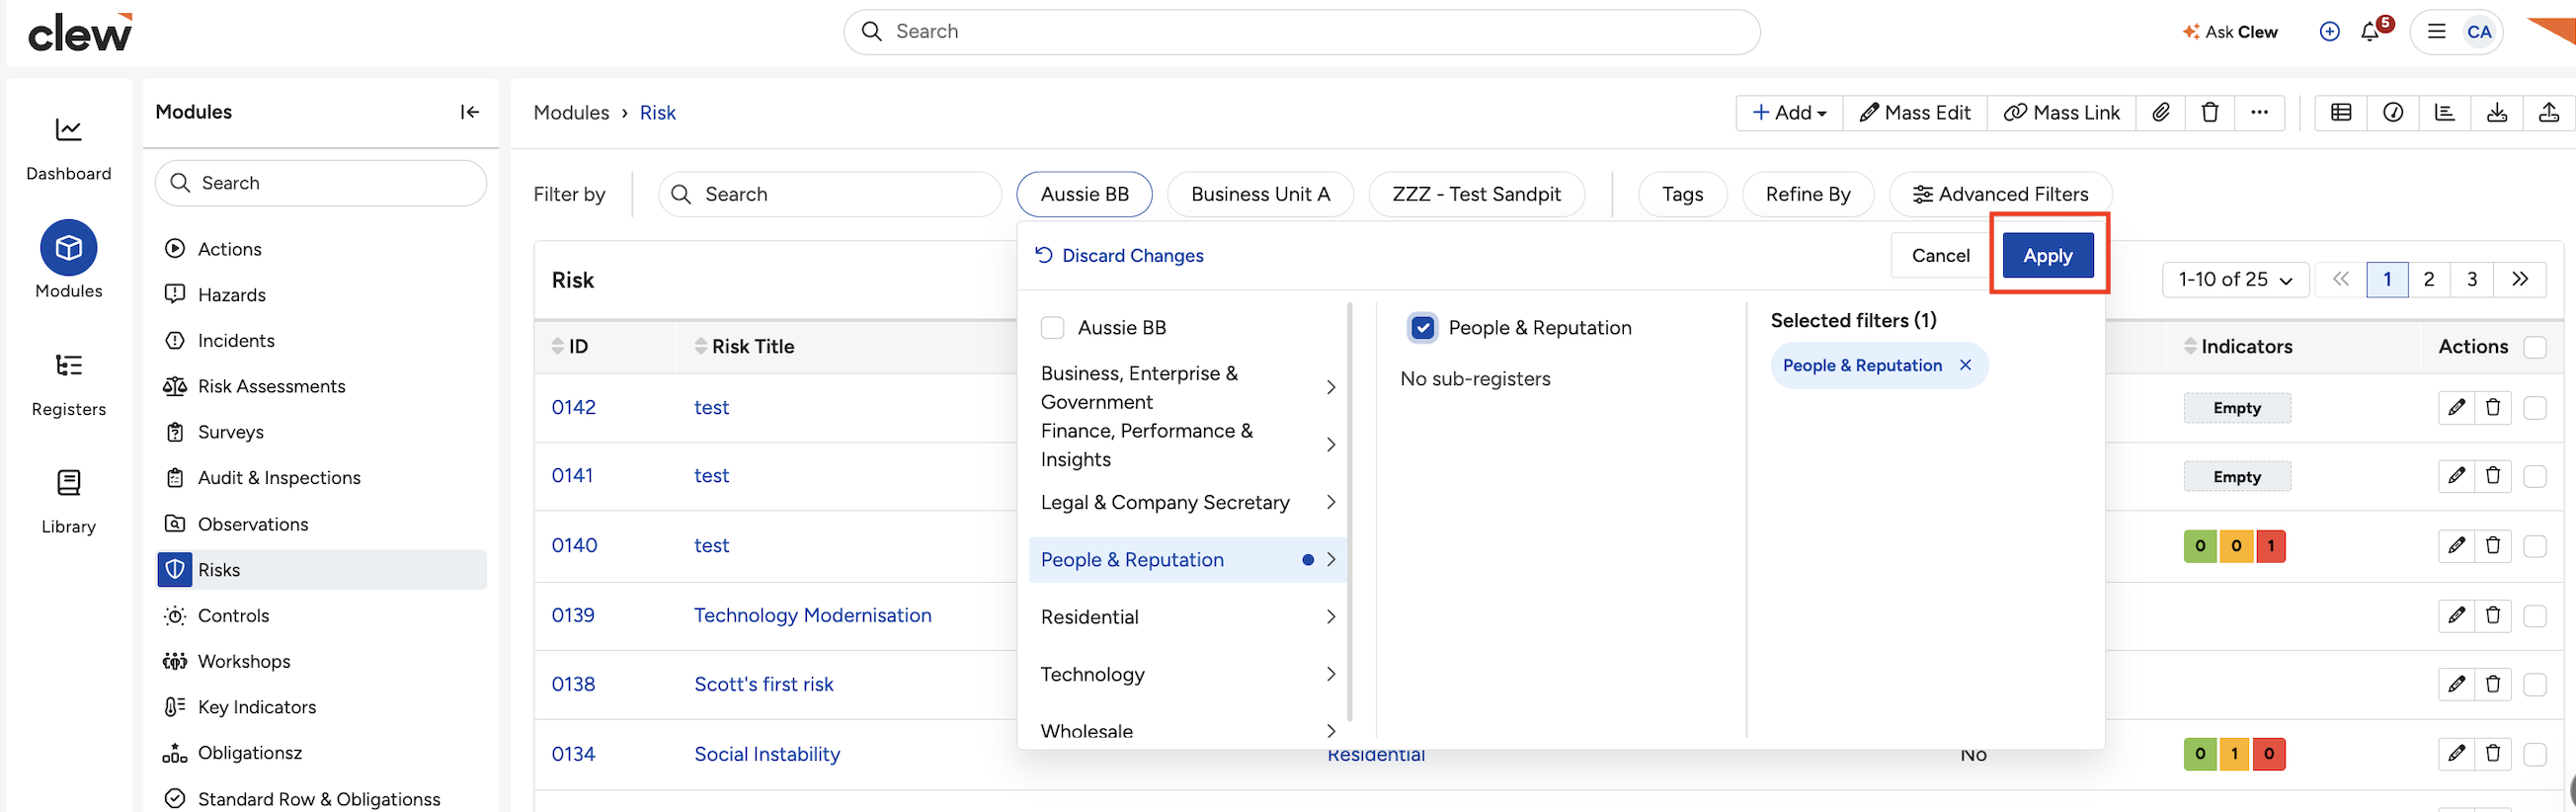Open the Add dropdown

1789,113
